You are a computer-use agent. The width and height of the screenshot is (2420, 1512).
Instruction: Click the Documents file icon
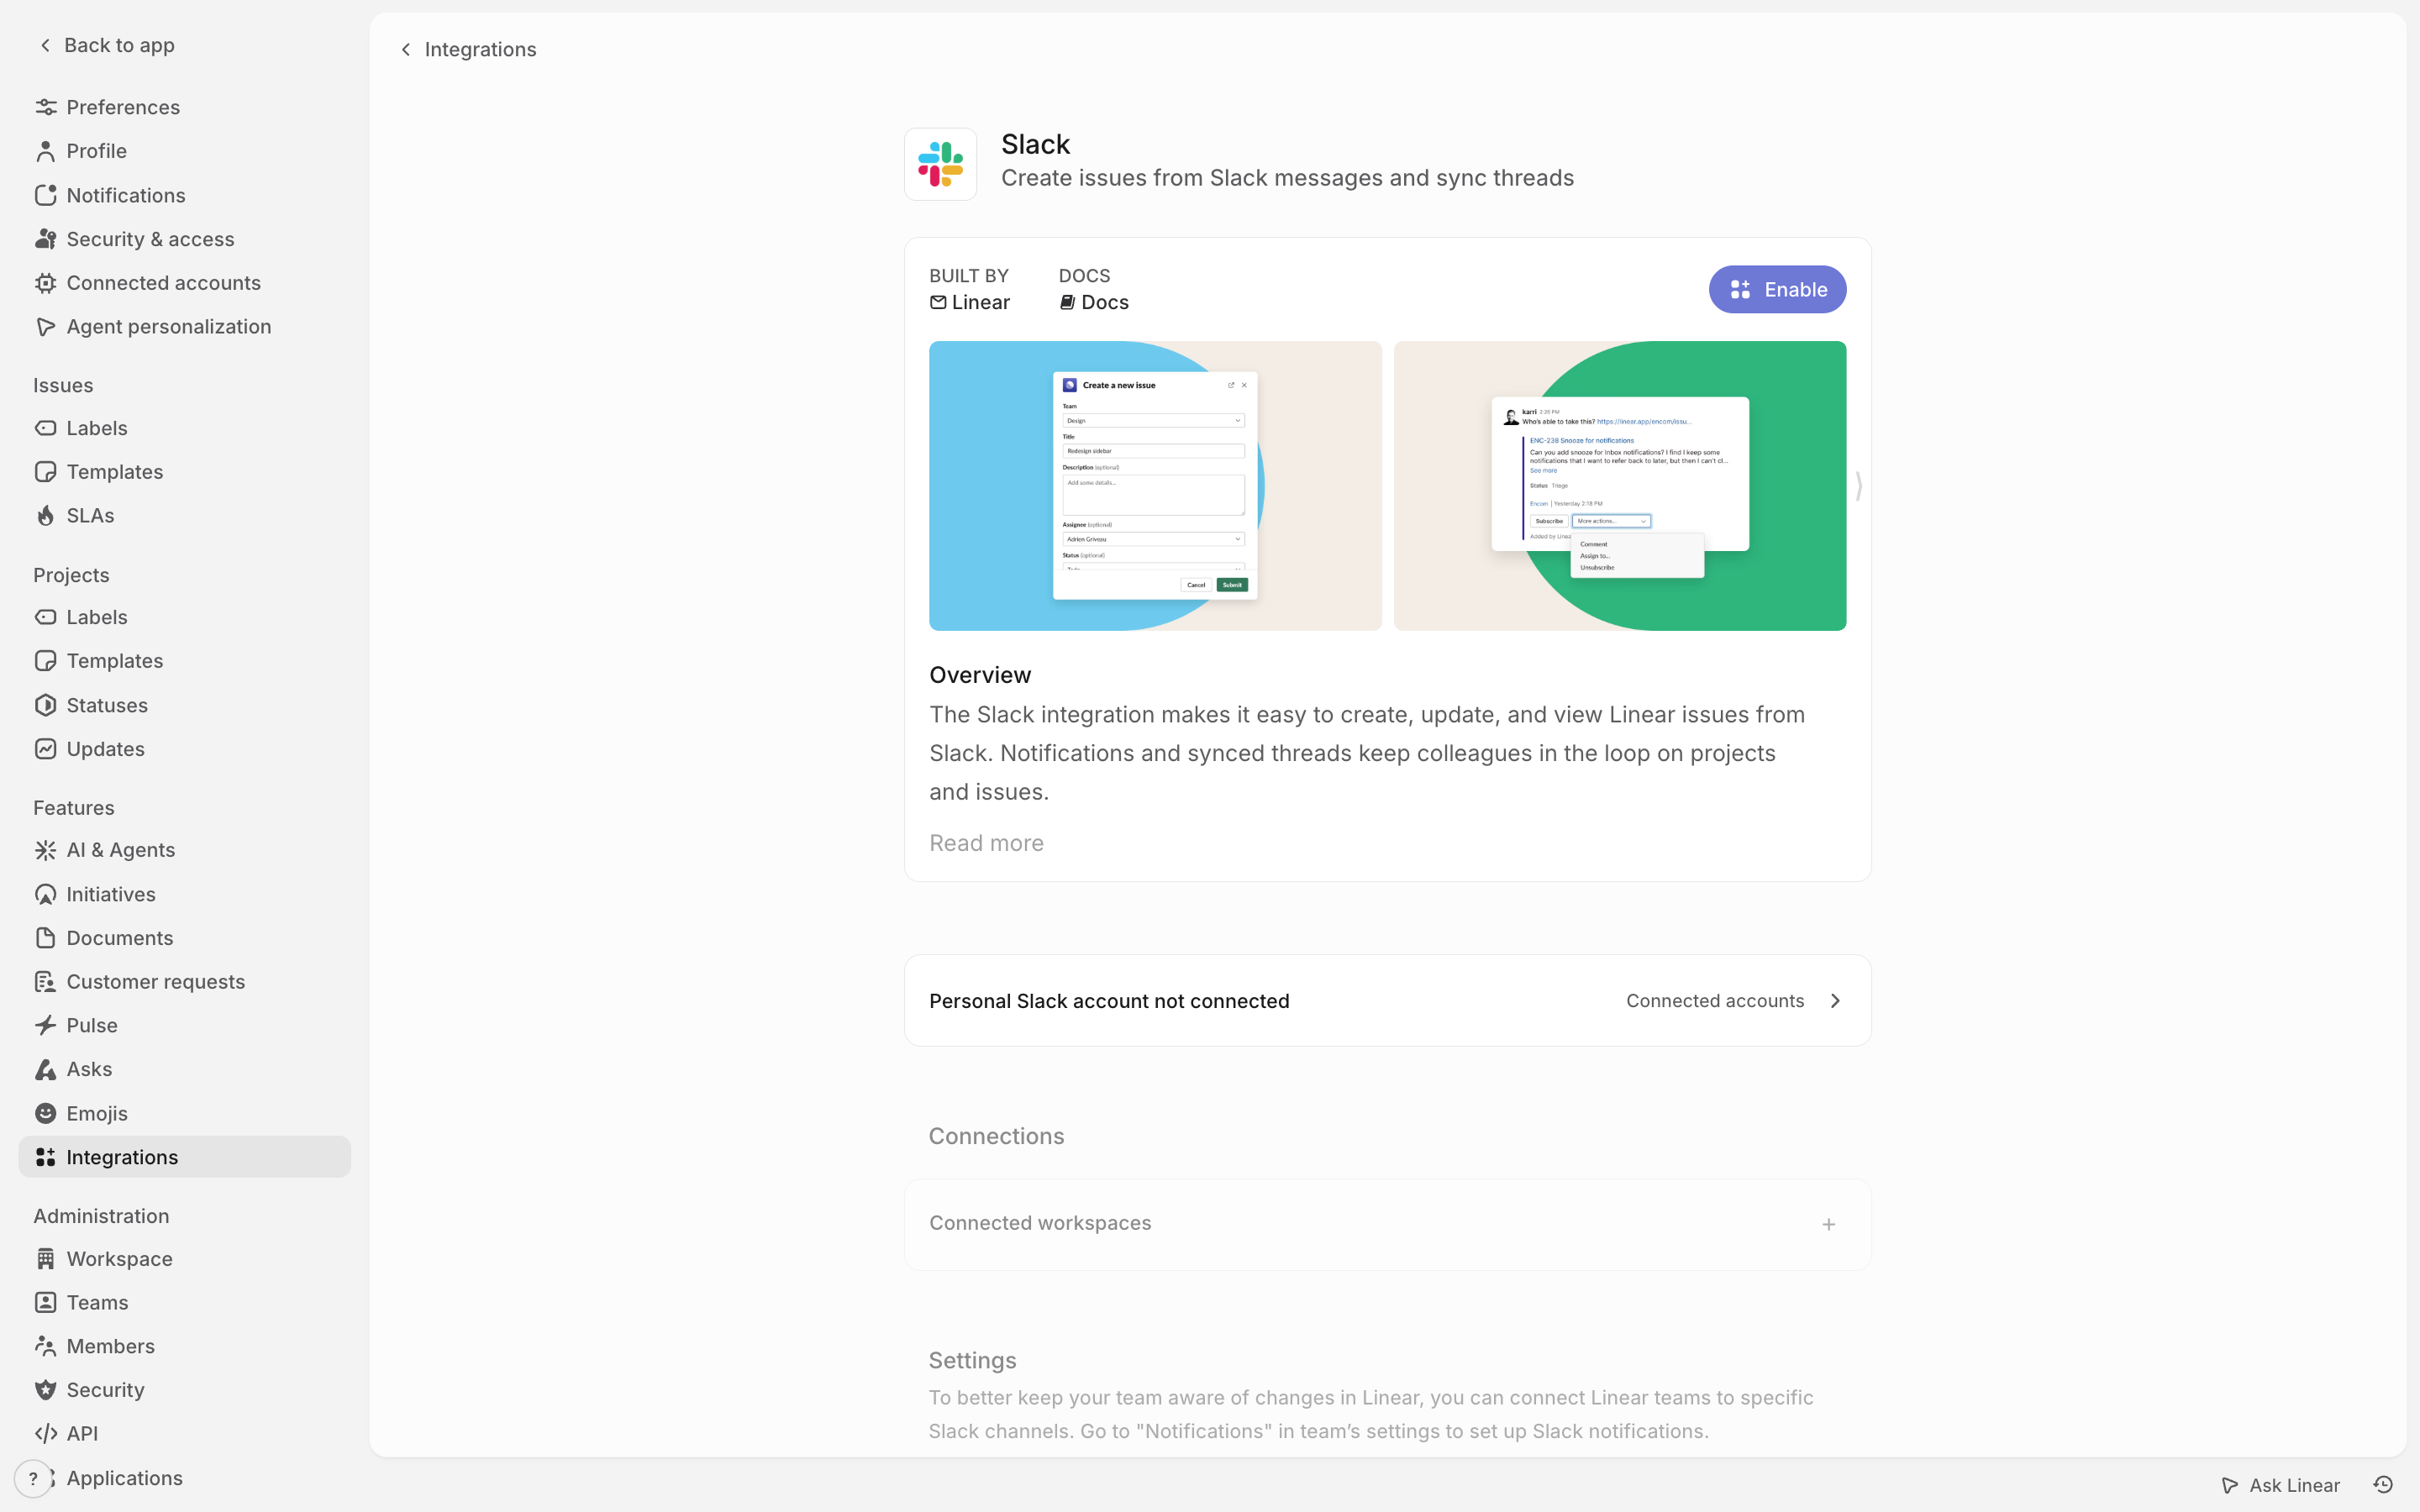(x=45, y=938)
